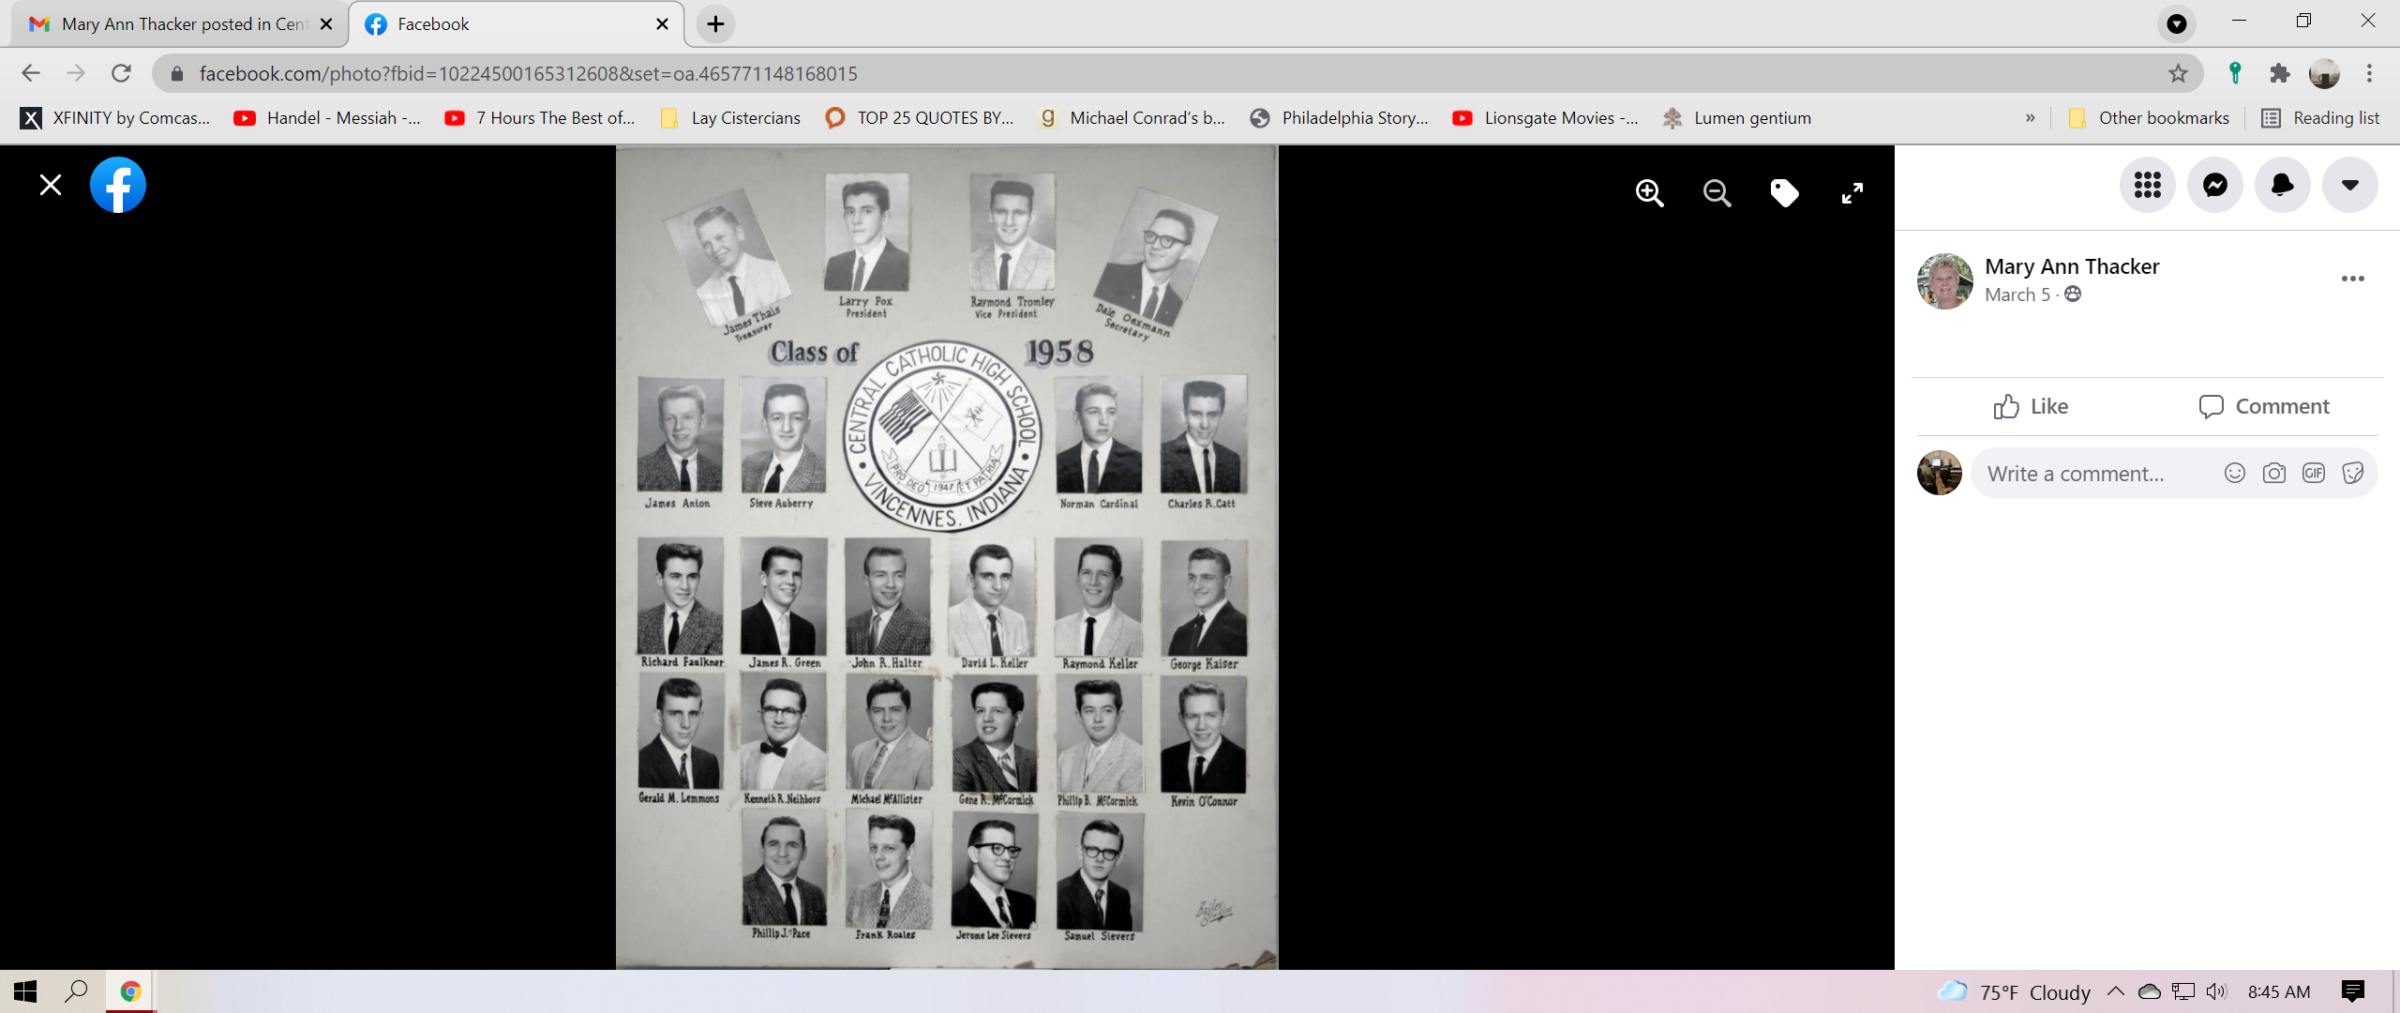This screenshot has width=2400, height=1013.
Task: Open Michael Conrad's bookmark
Action: coord(1132,118)
